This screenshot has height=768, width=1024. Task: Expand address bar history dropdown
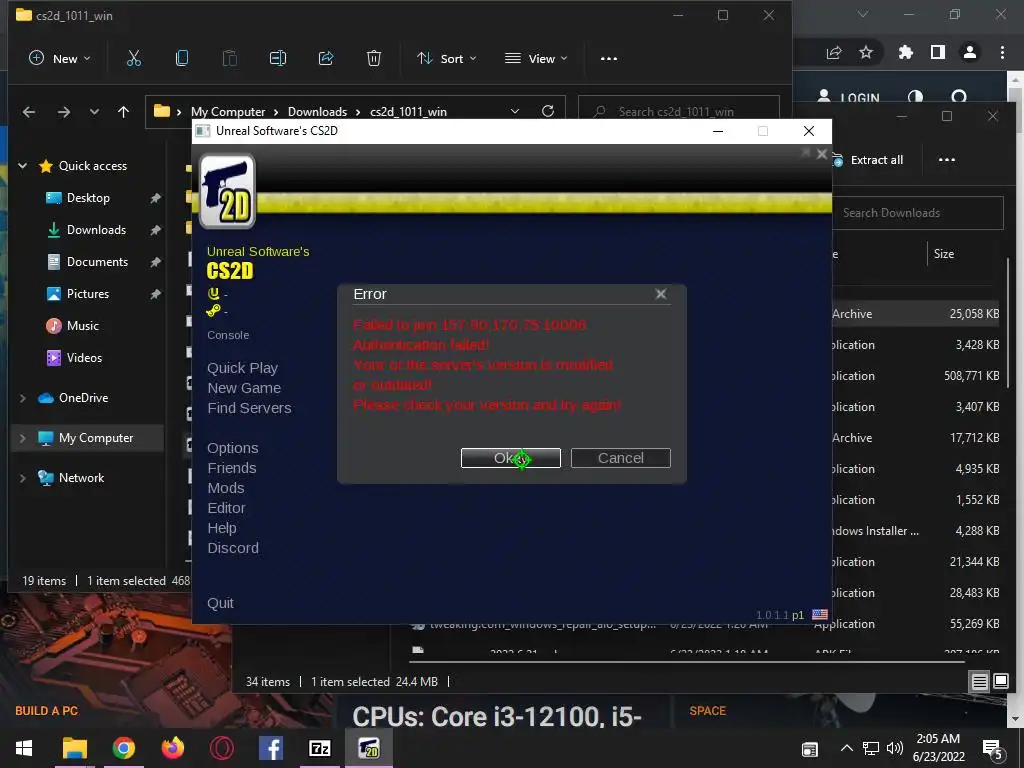[x=515, y=112]
